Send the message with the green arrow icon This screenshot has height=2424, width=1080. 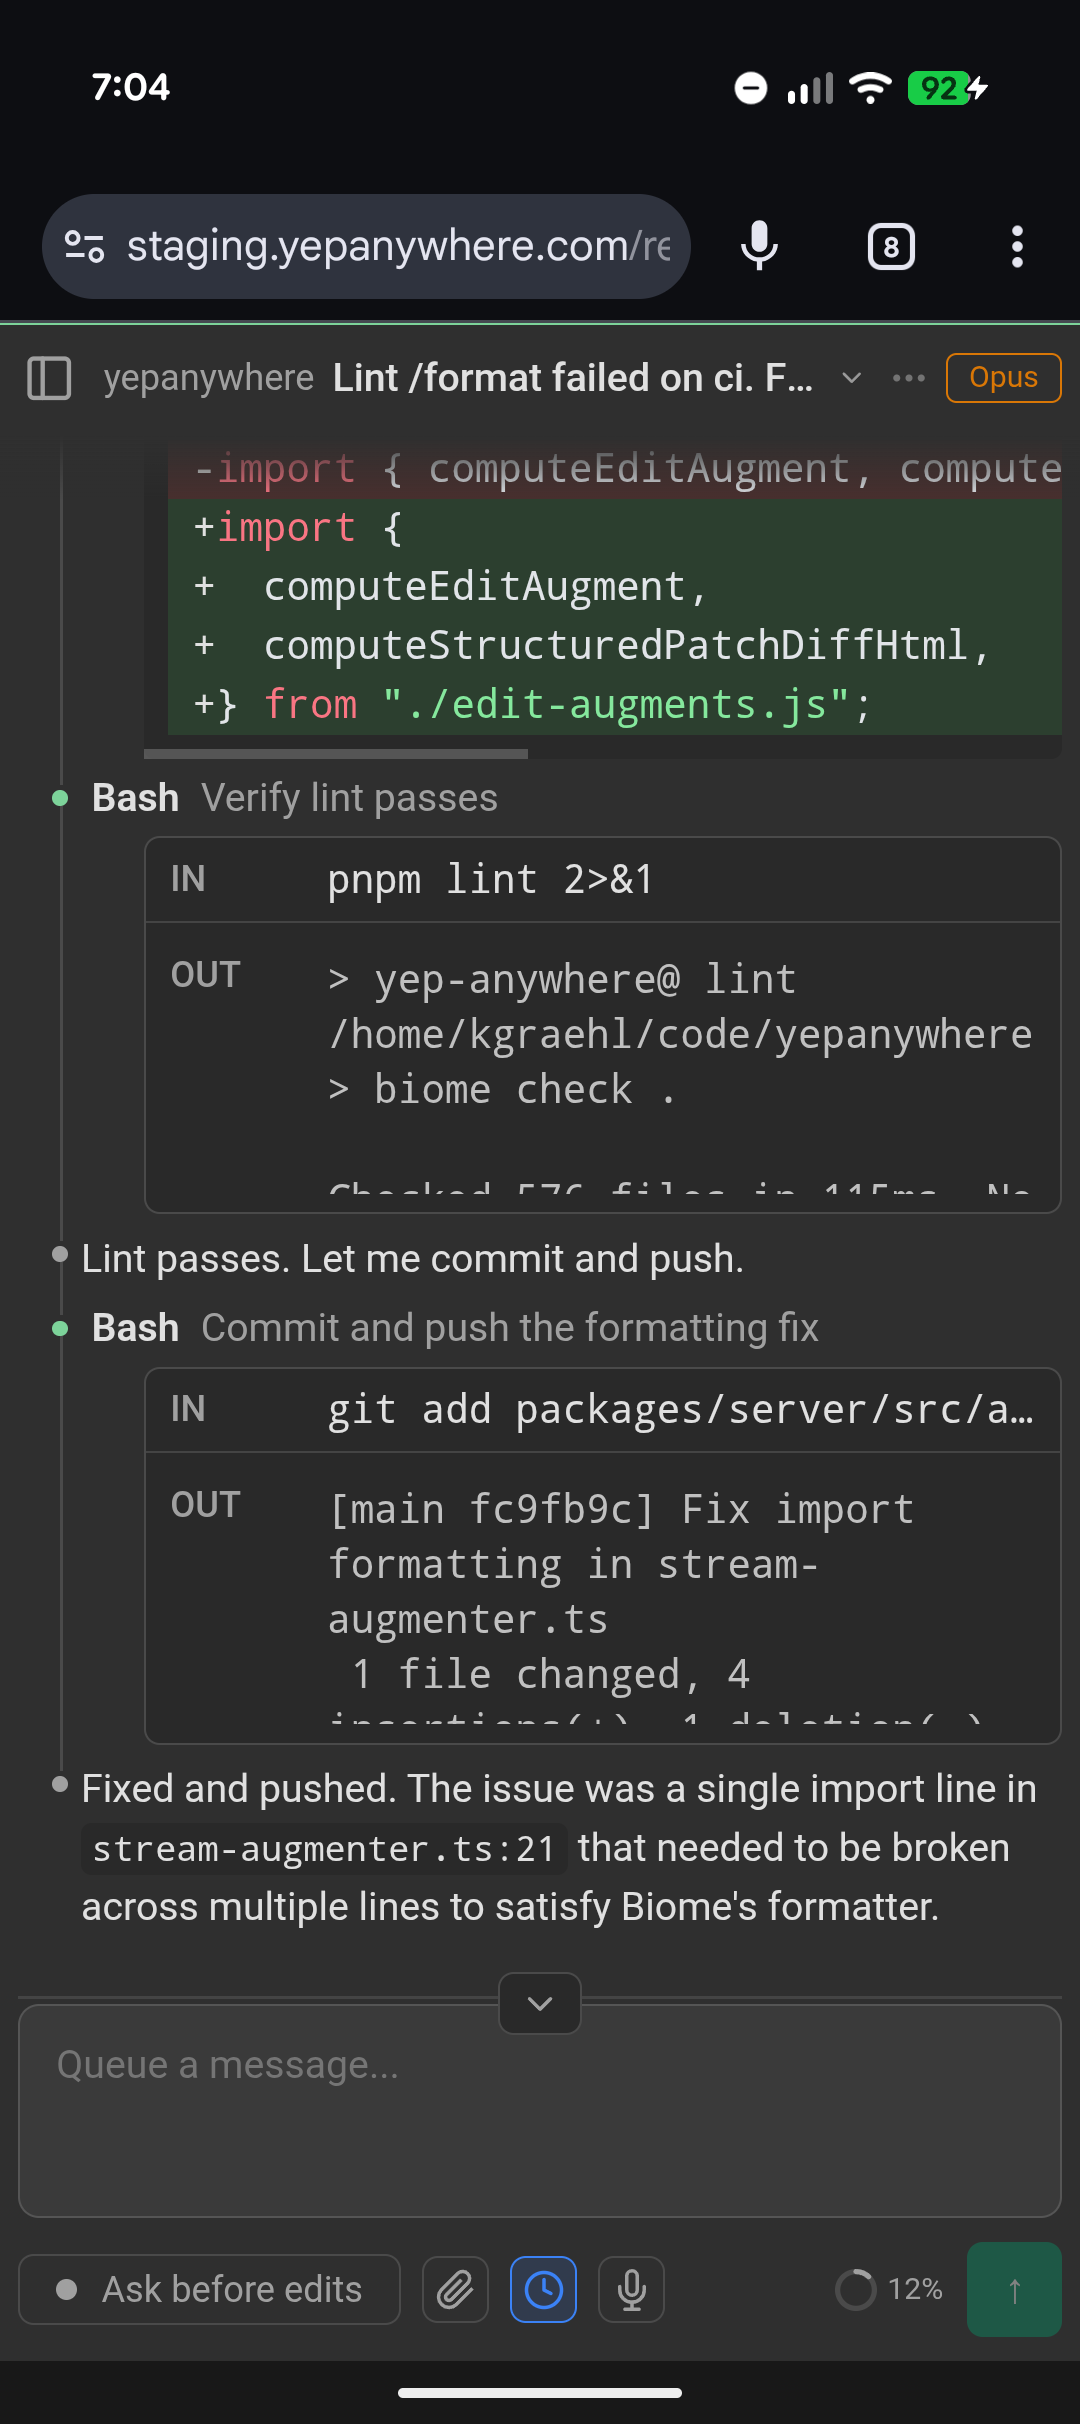(1014, 2289)
